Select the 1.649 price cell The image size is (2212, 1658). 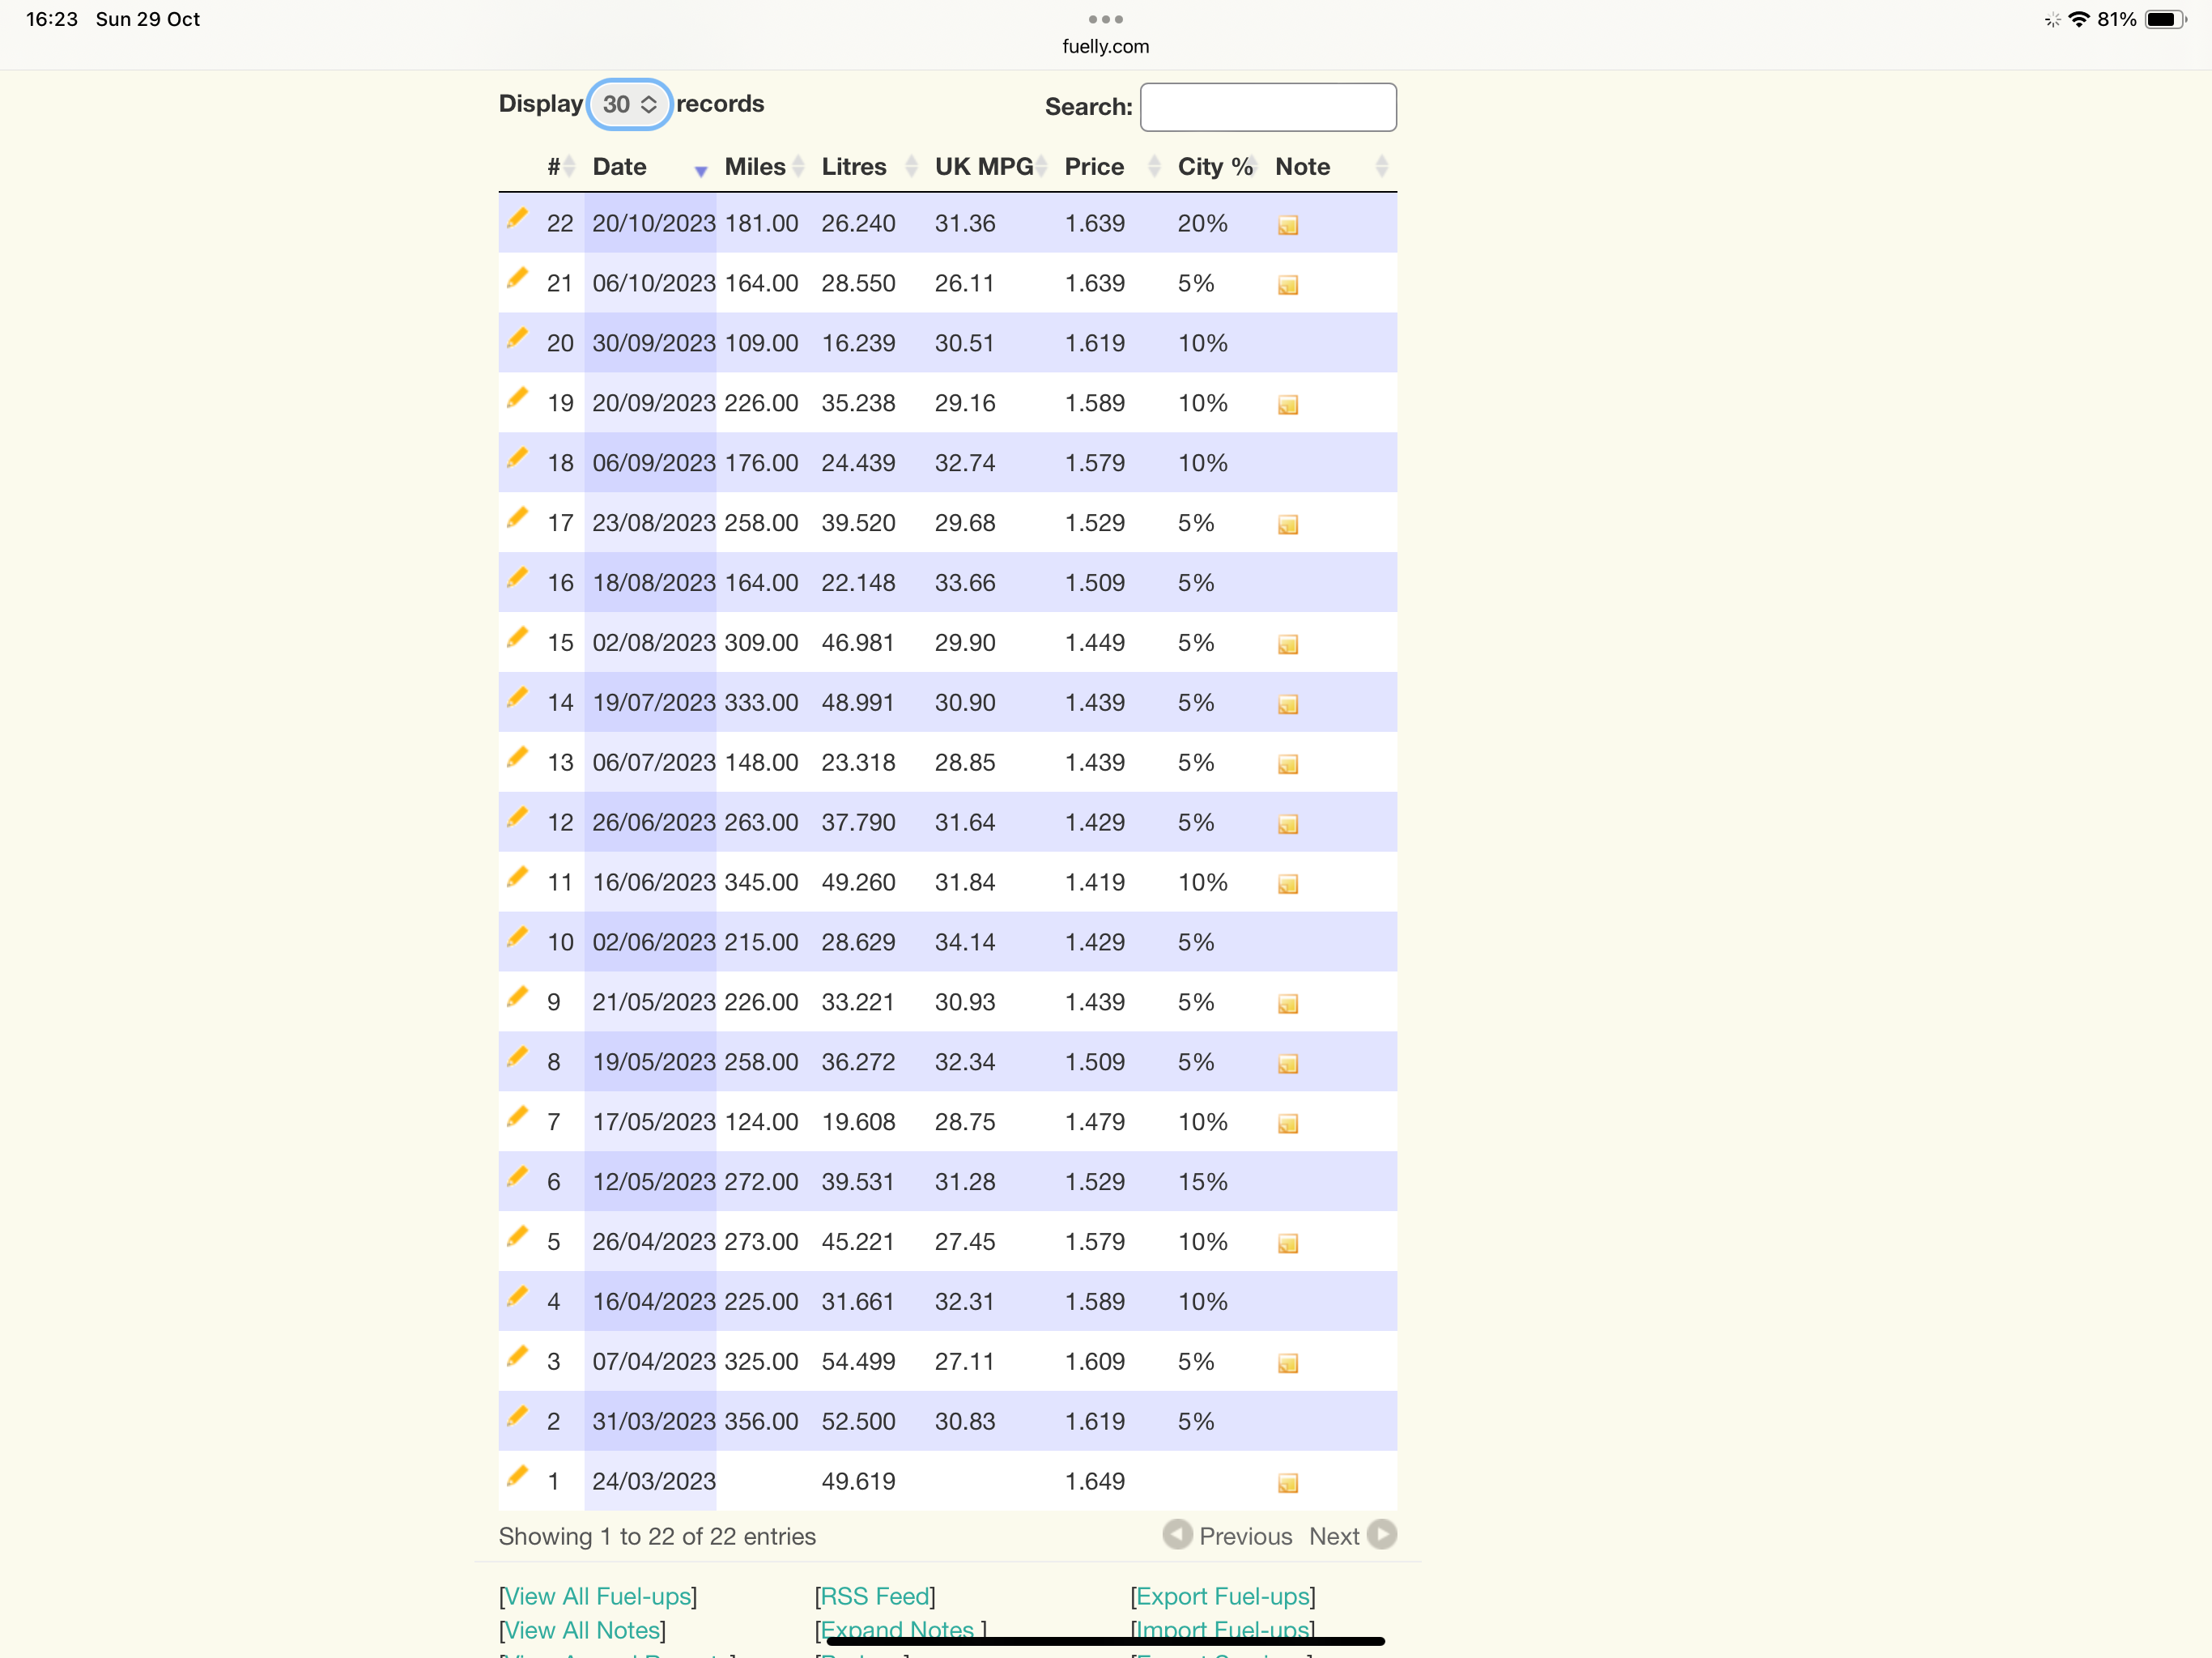(1095, 1481)
